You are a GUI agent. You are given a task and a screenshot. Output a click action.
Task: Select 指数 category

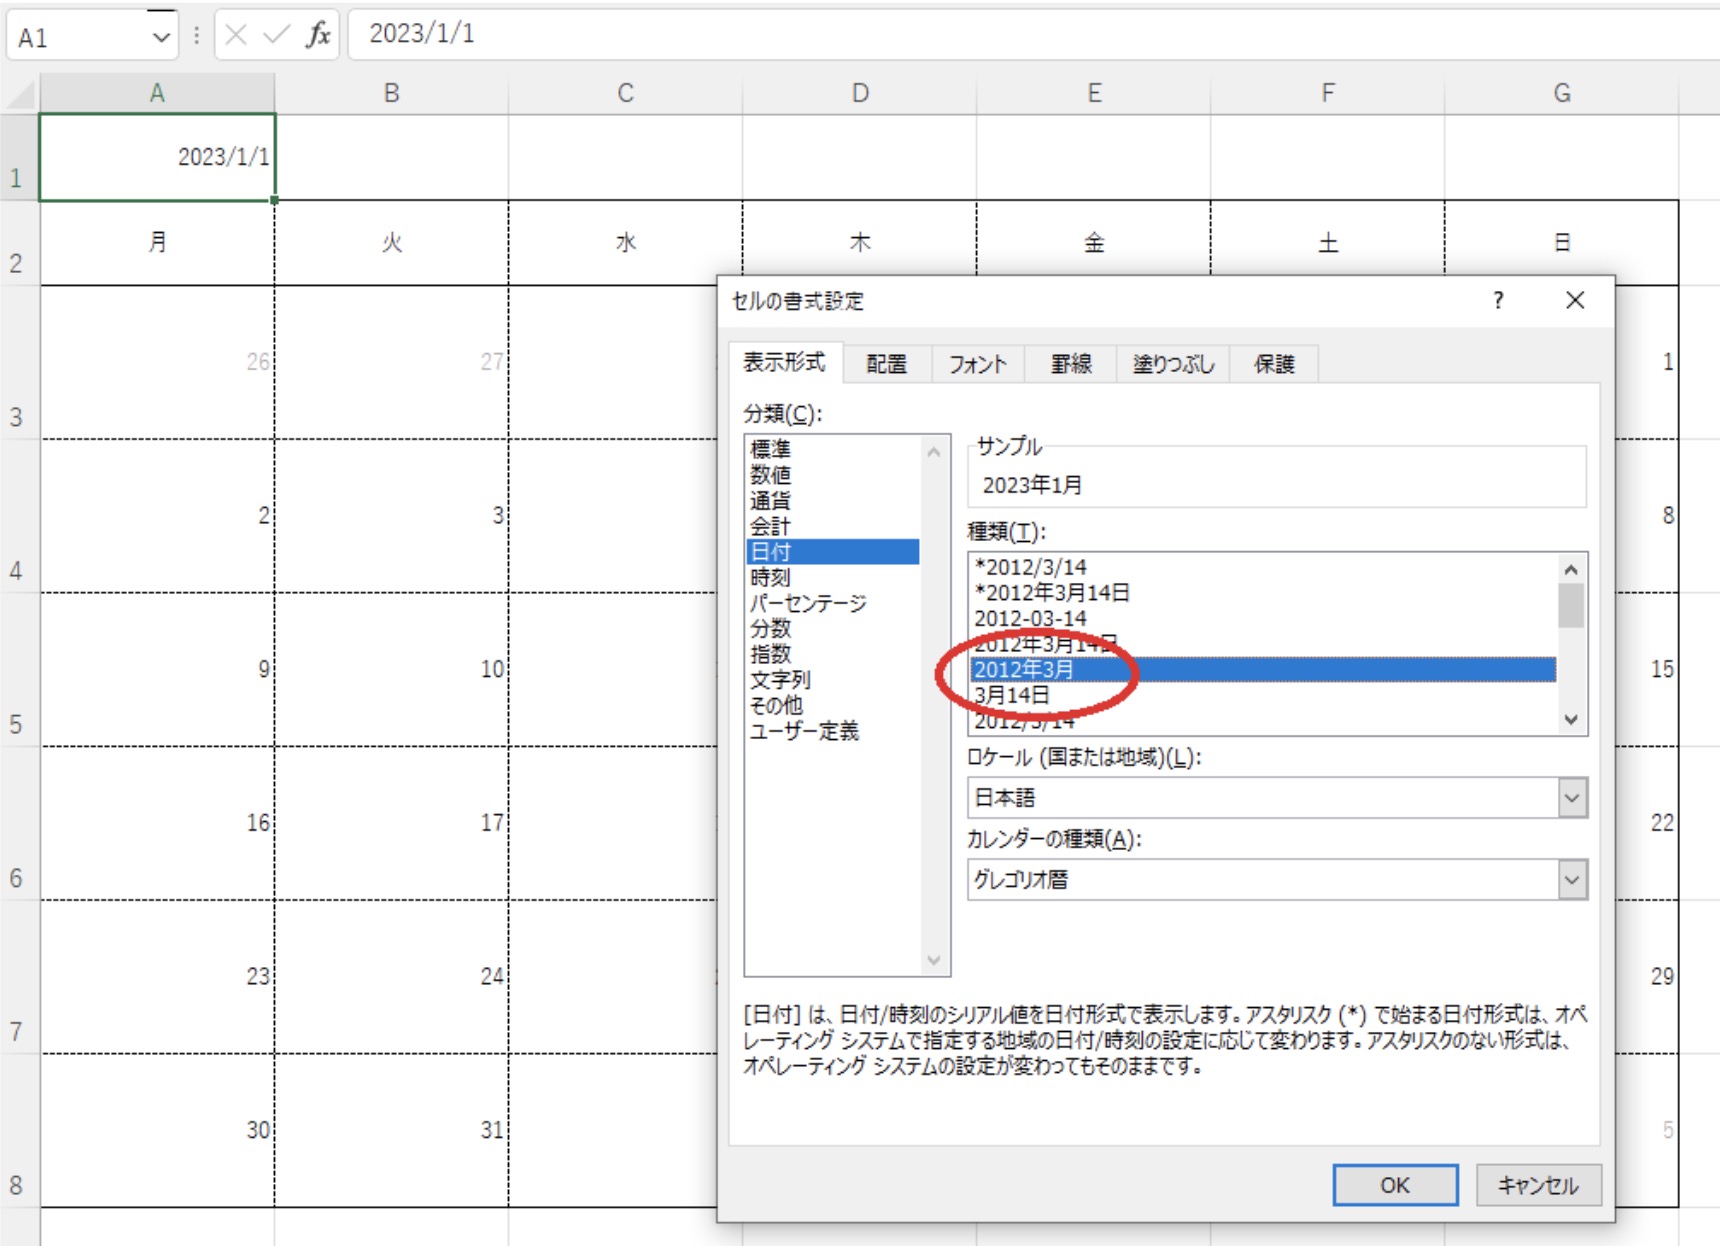click(x=832, y=654)
